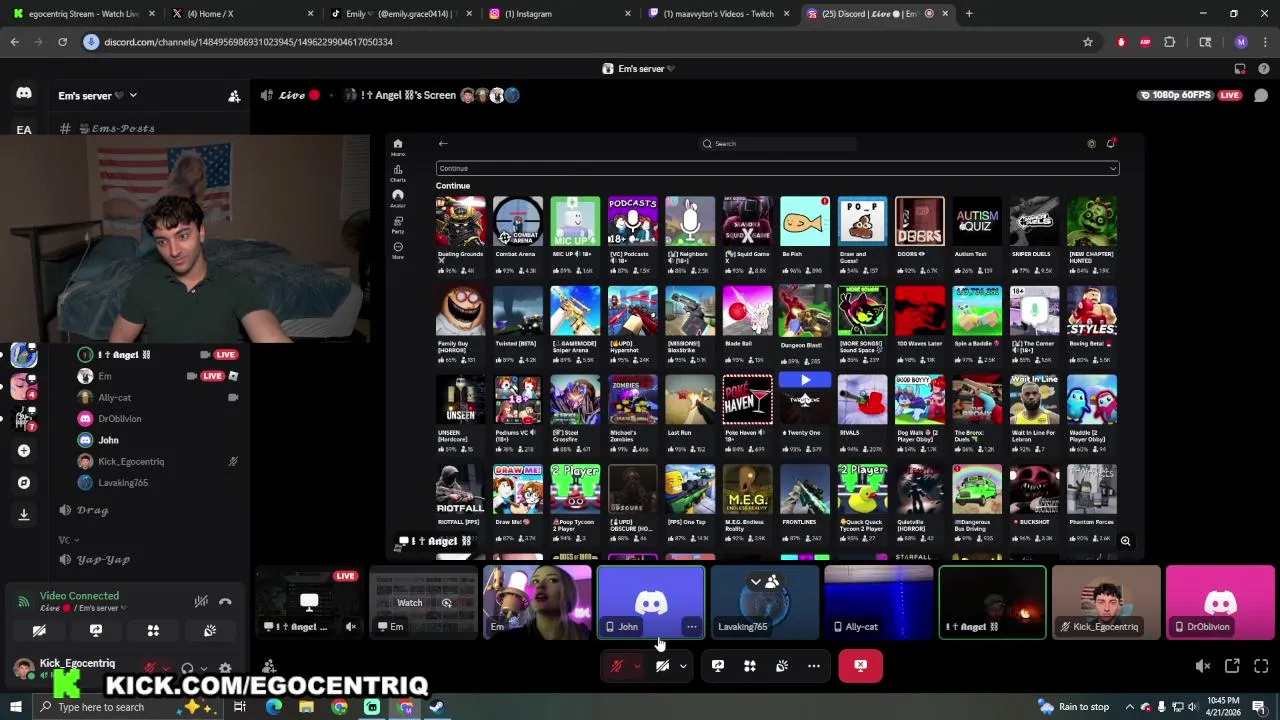Image resolution: width=1280 pixels, height=720 pixels.
Task: Share your screen from voice connection panel
Action: 96,631
